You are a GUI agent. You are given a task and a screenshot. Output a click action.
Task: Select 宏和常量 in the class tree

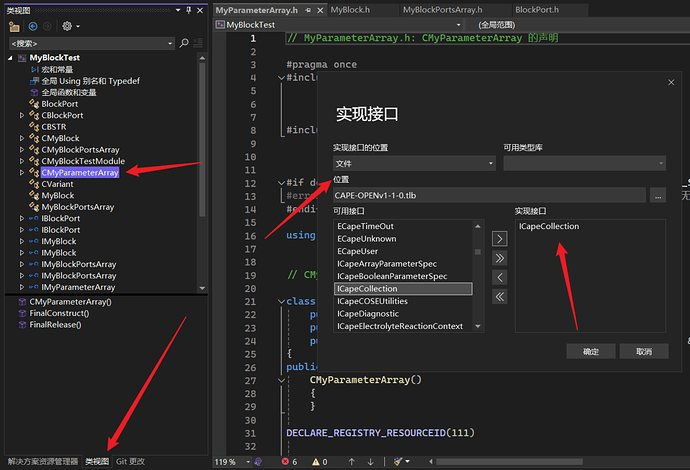click(x=57, y=70)
